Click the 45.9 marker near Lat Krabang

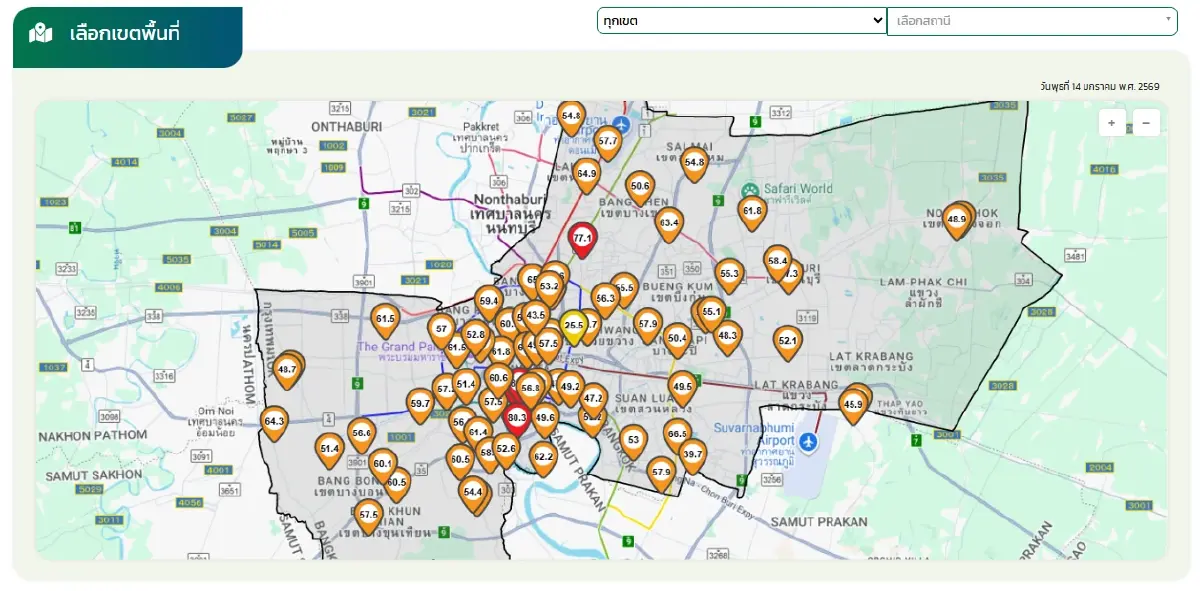tap(852, 405)
